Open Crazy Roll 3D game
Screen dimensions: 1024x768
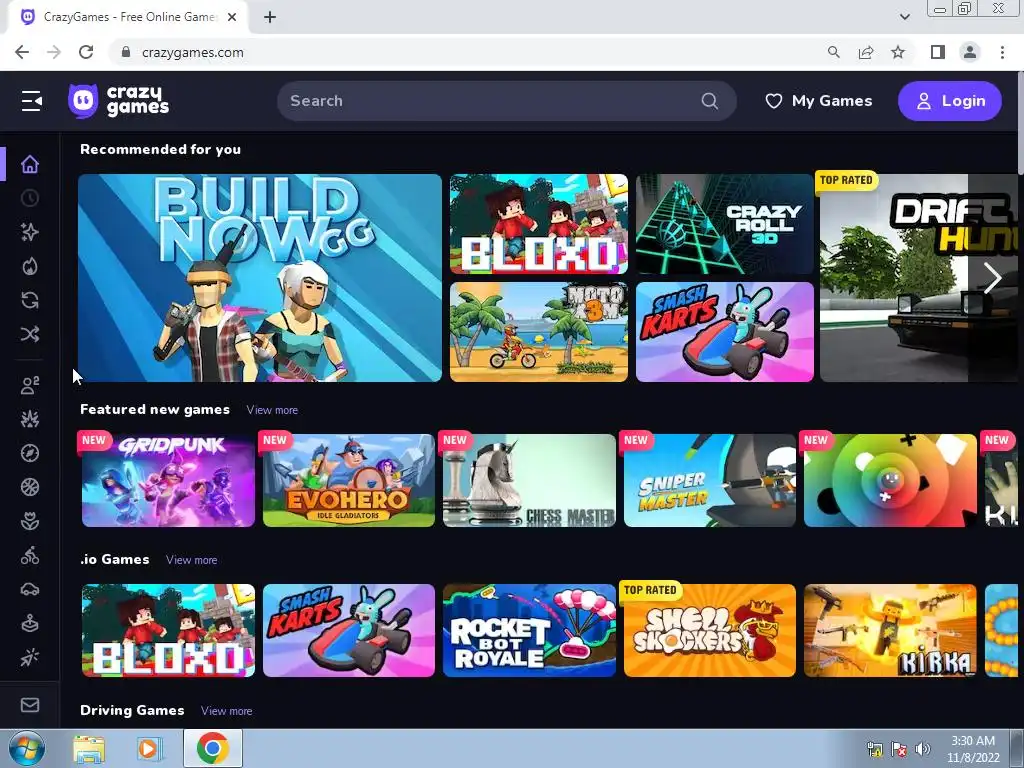pyautogui.click(x=725, y=224)
